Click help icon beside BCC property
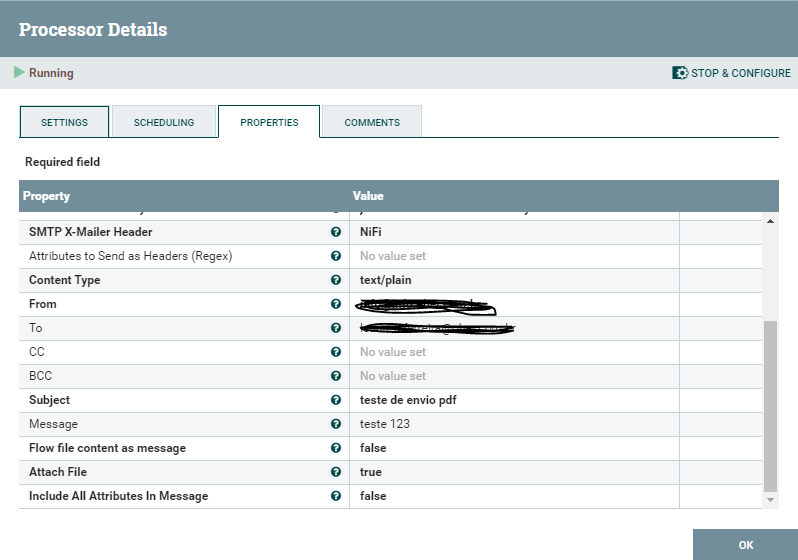 pos(336,376)
